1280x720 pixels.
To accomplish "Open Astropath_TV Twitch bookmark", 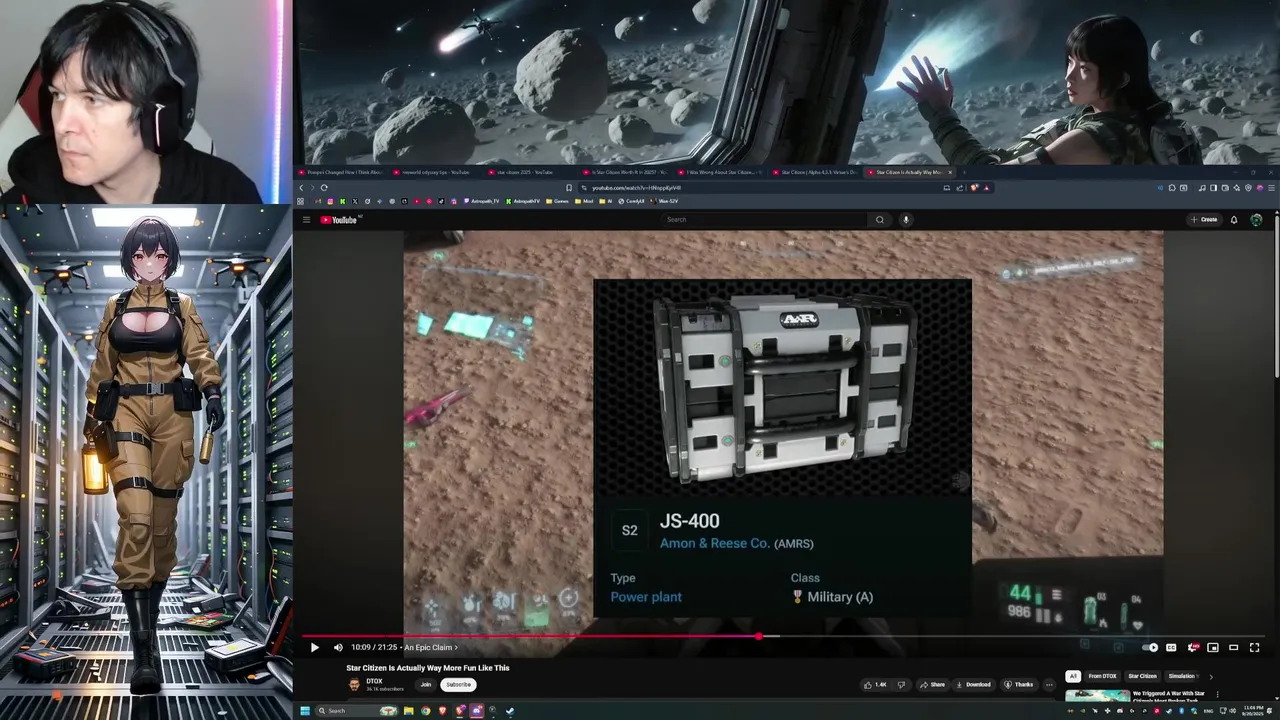I will point(482,201).
